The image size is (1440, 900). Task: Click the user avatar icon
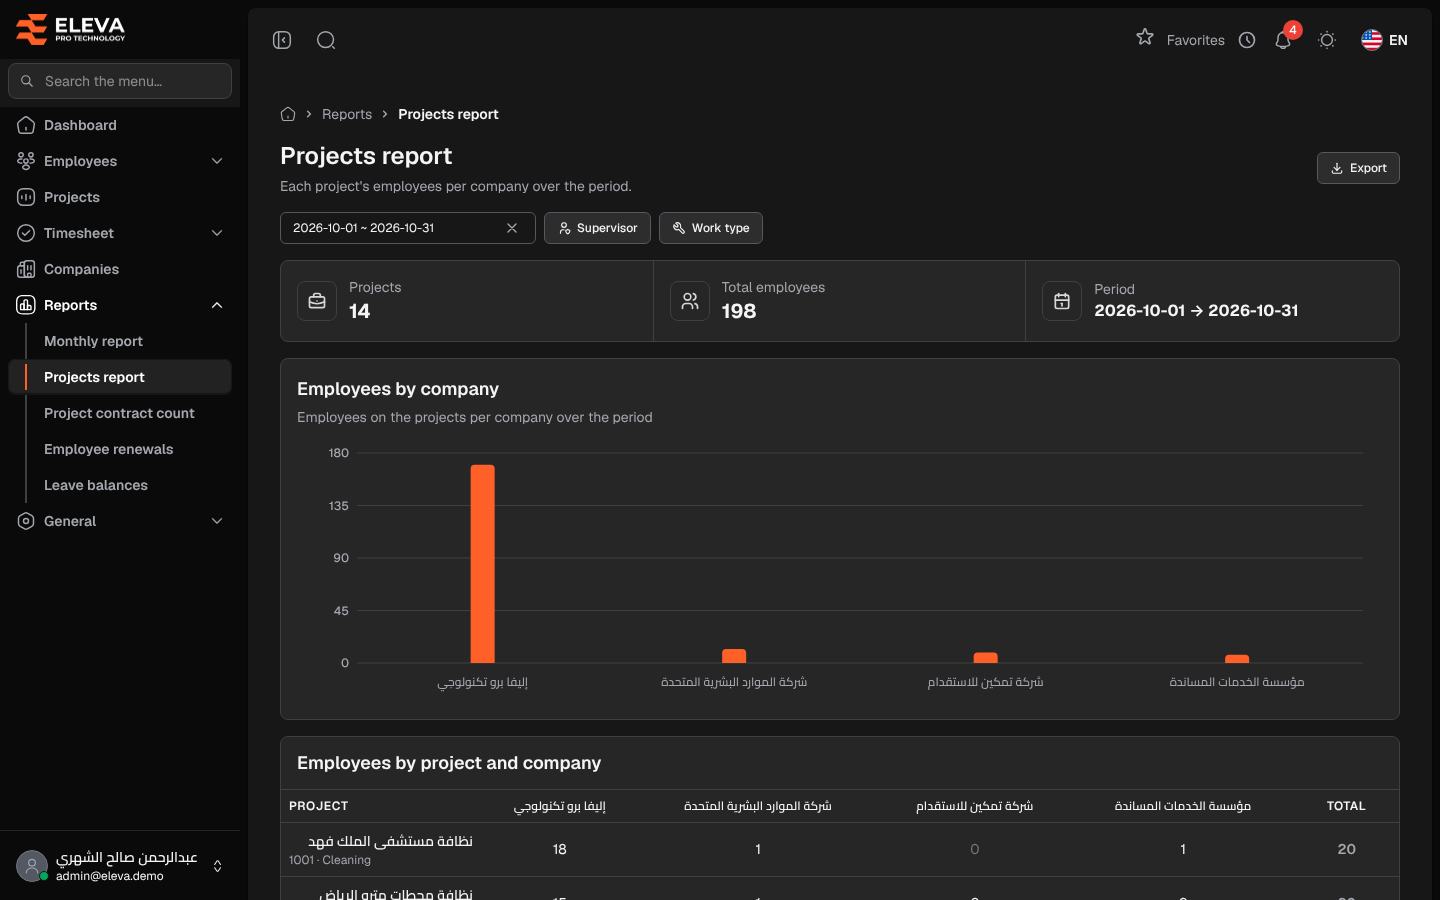(32, 866)
